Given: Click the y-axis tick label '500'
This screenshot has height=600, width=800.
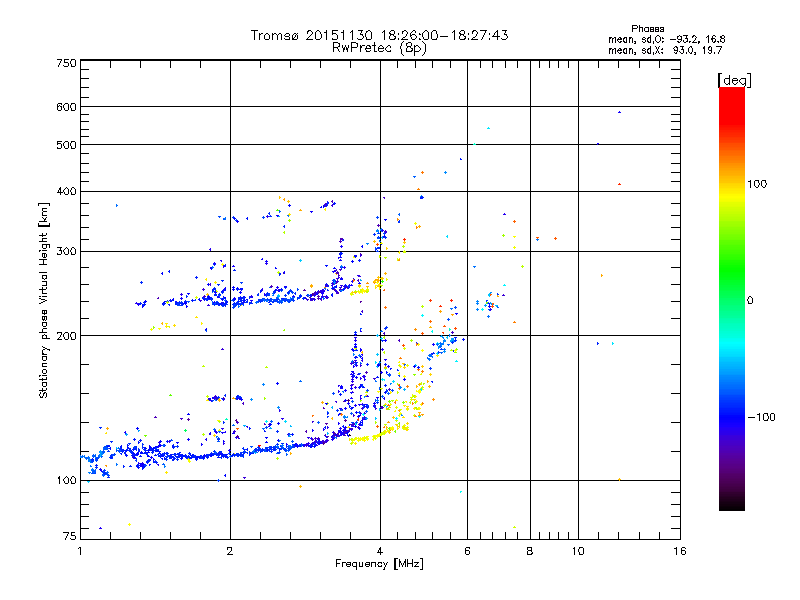Looking at the screenshot, I should 66,145.
